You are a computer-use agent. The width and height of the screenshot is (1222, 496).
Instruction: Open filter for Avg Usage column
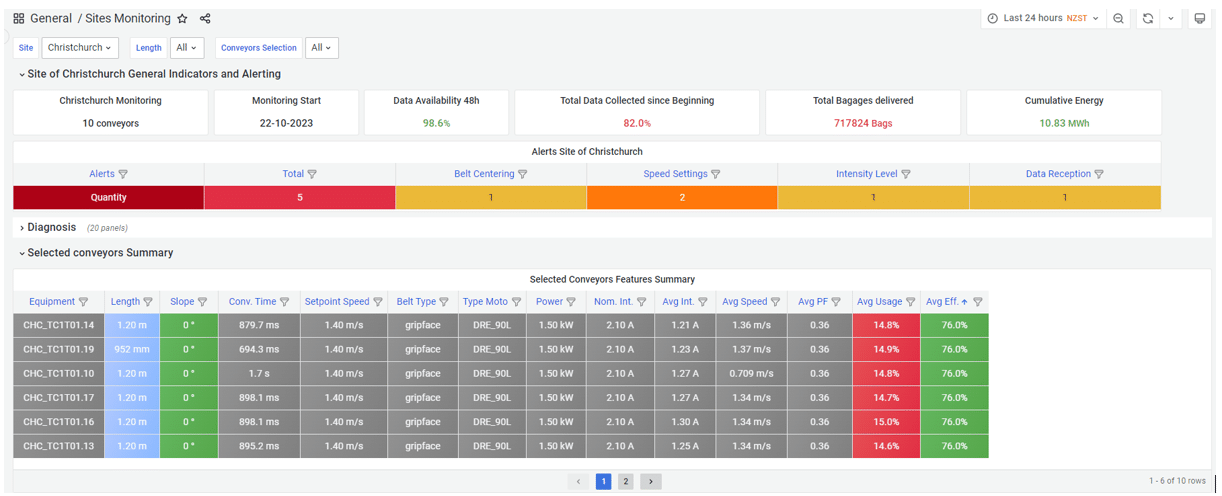pos(910,302)
